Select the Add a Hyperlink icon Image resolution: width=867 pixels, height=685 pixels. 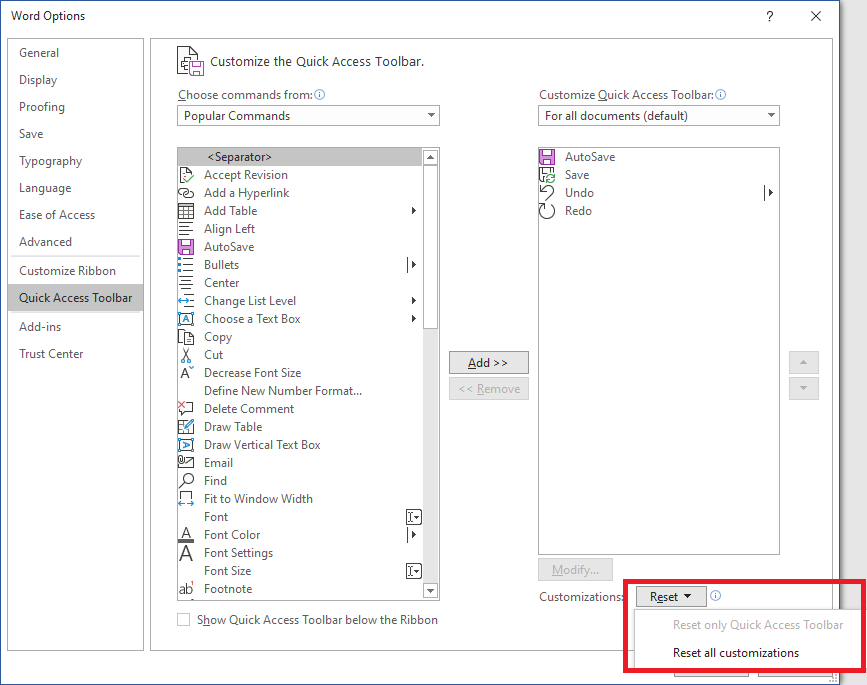point(186,193)
